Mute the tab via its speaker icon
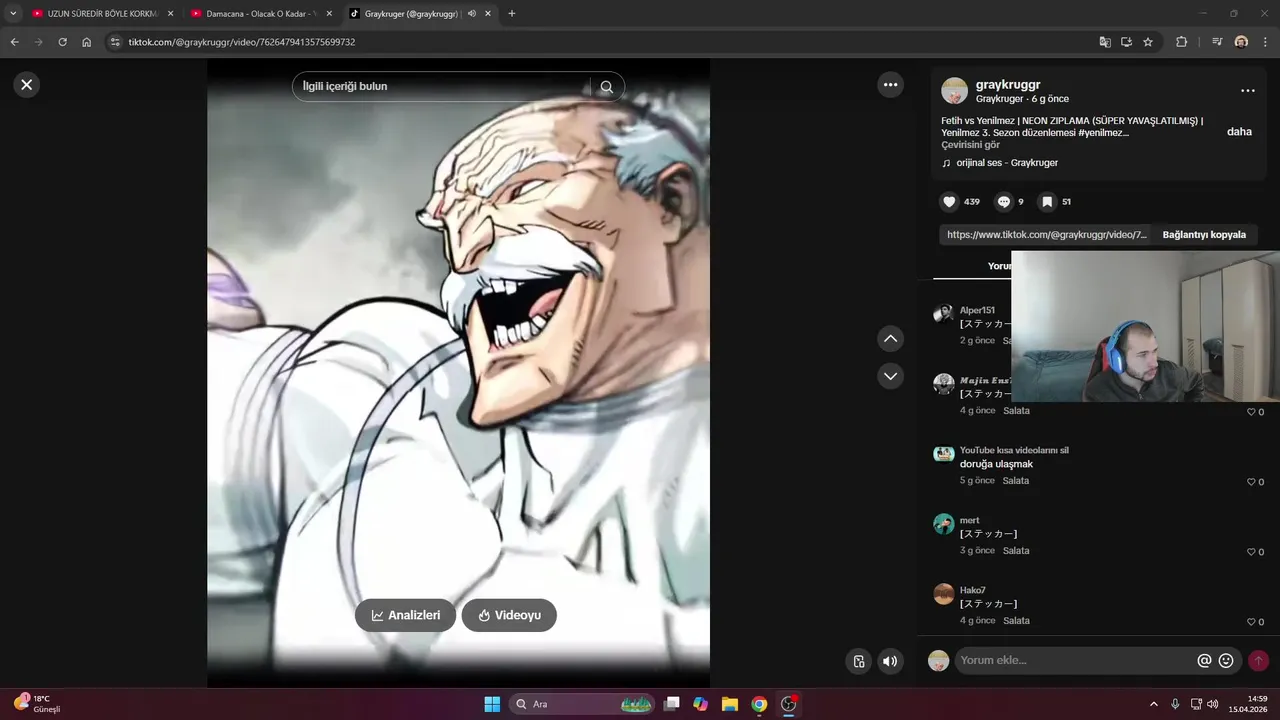Screen dimensions: 1280x720 point(471,14)
